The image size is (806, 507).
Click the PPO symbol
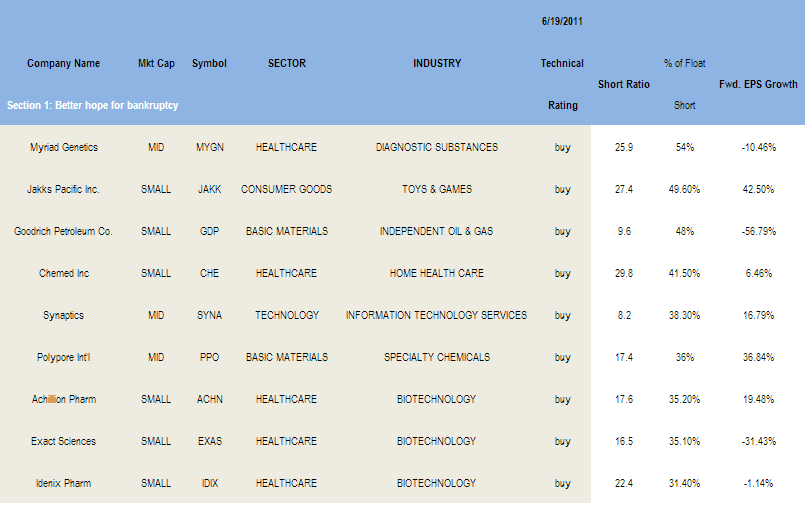tap(209, 357)
